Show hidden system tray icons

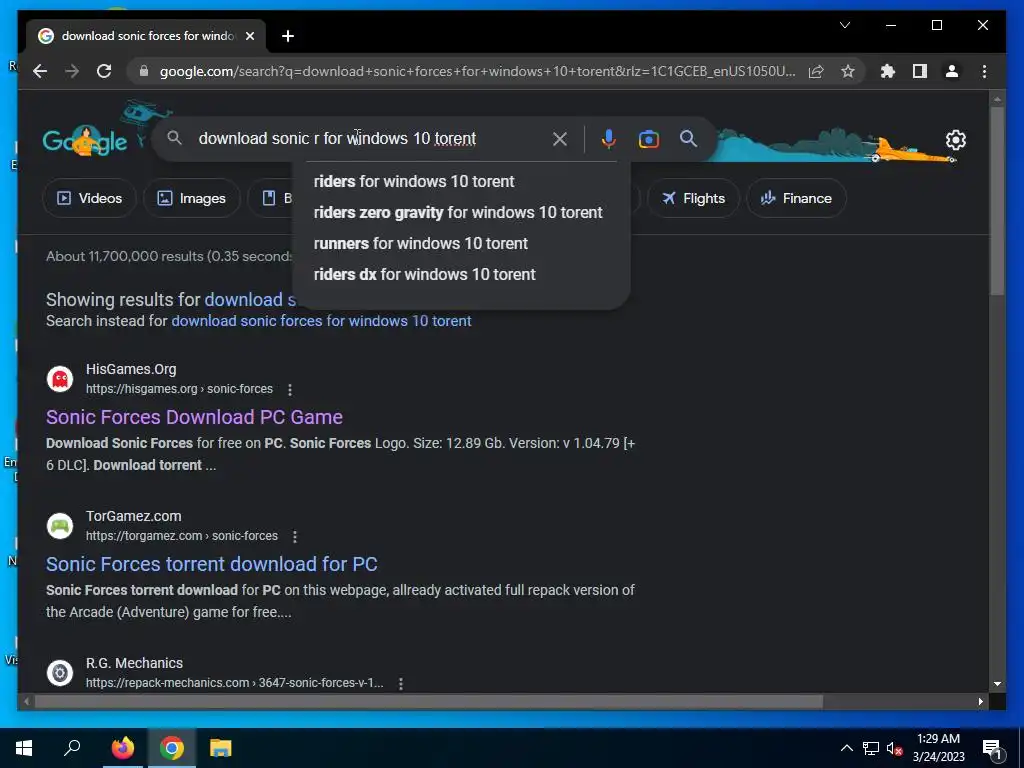pos(846,748)
